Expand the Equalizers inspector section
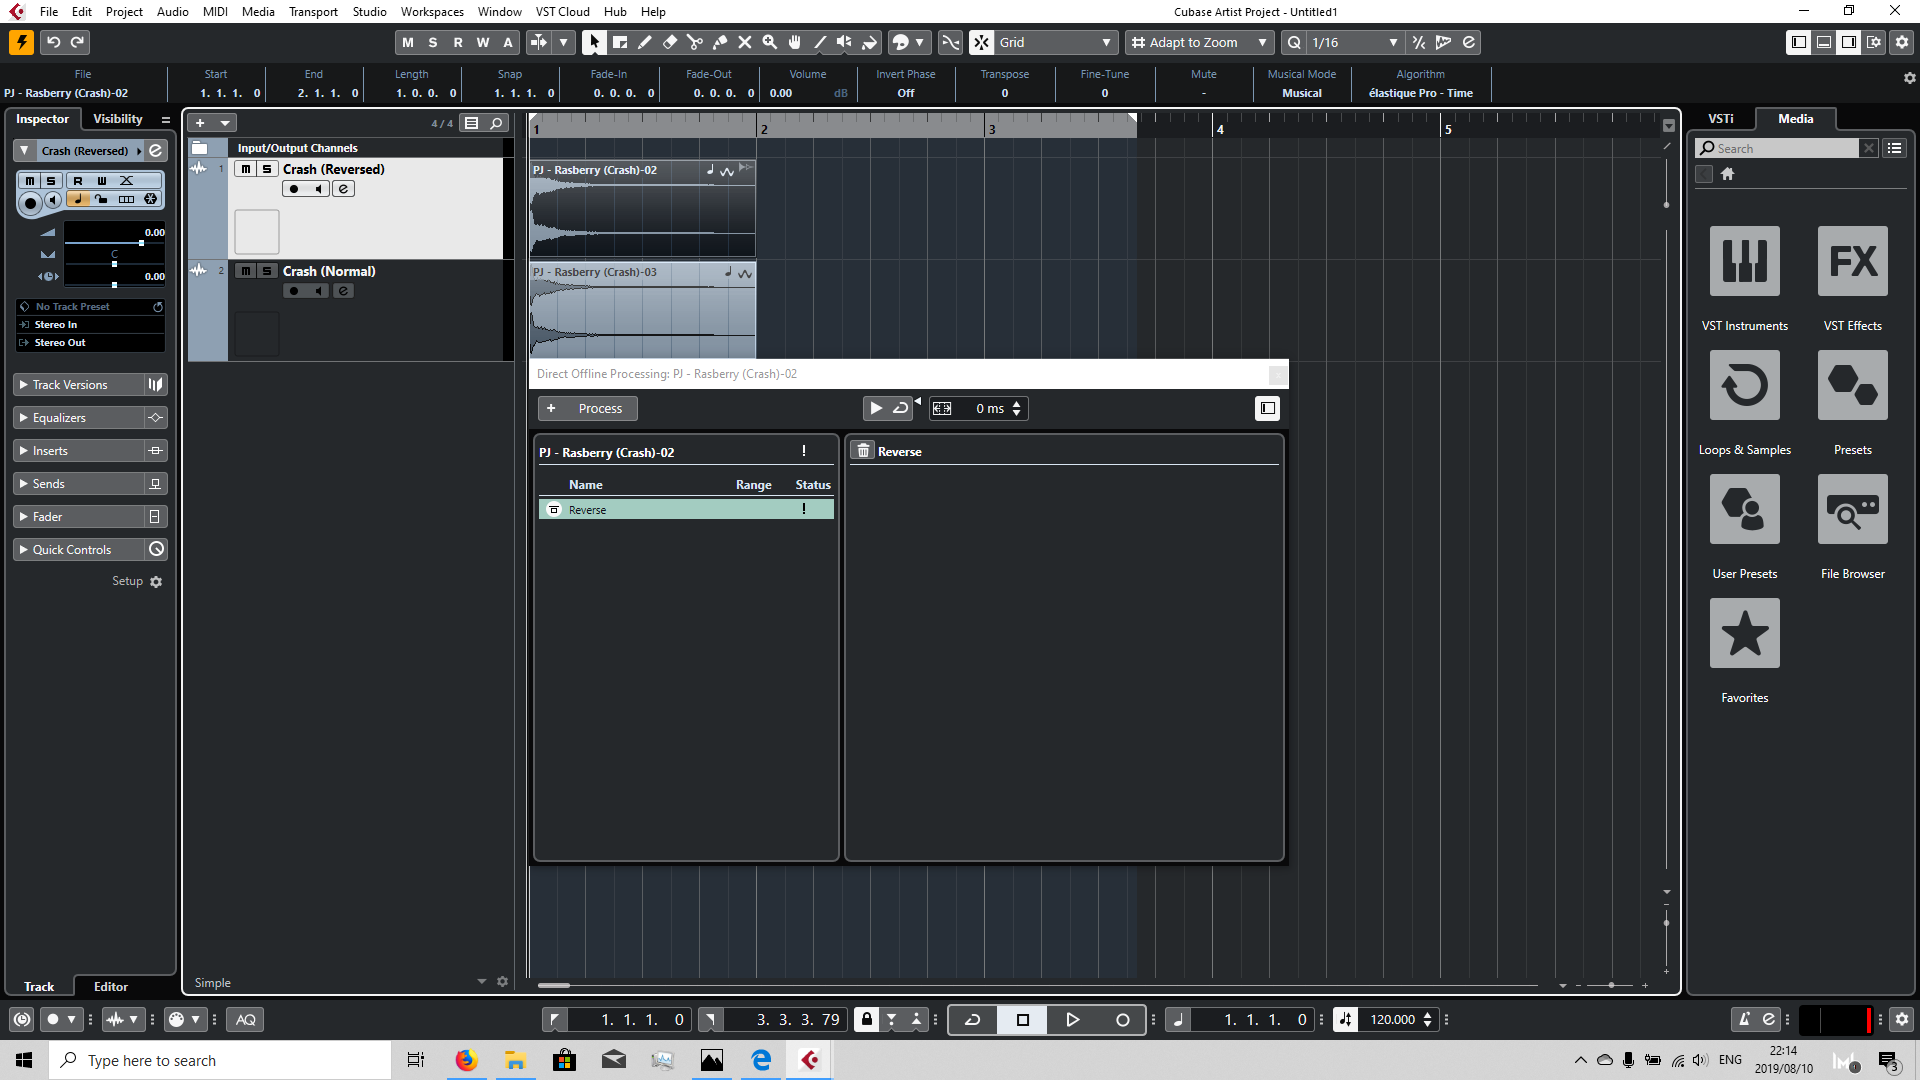The image size is (1920, 1080). pos(60,418)
